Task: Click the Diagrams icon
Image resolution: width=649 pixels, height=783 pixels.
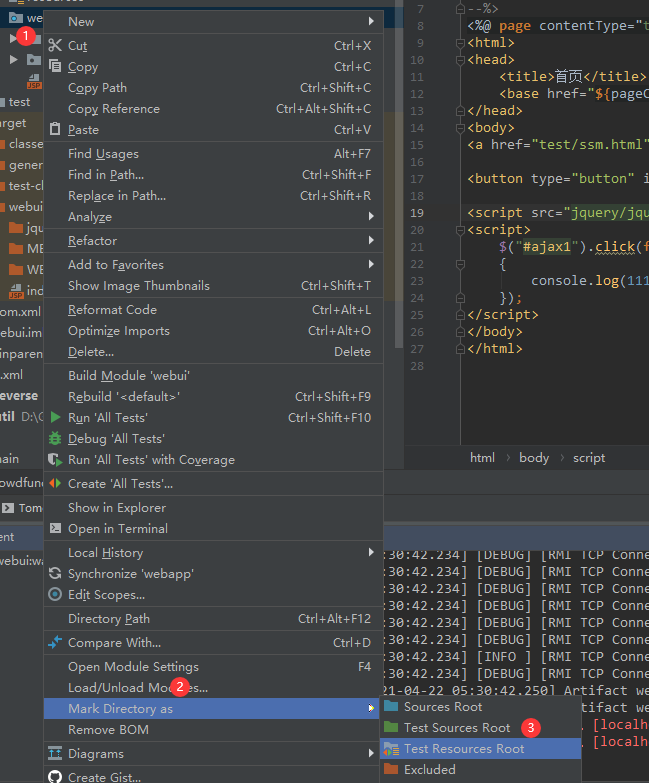Action: 55,753
